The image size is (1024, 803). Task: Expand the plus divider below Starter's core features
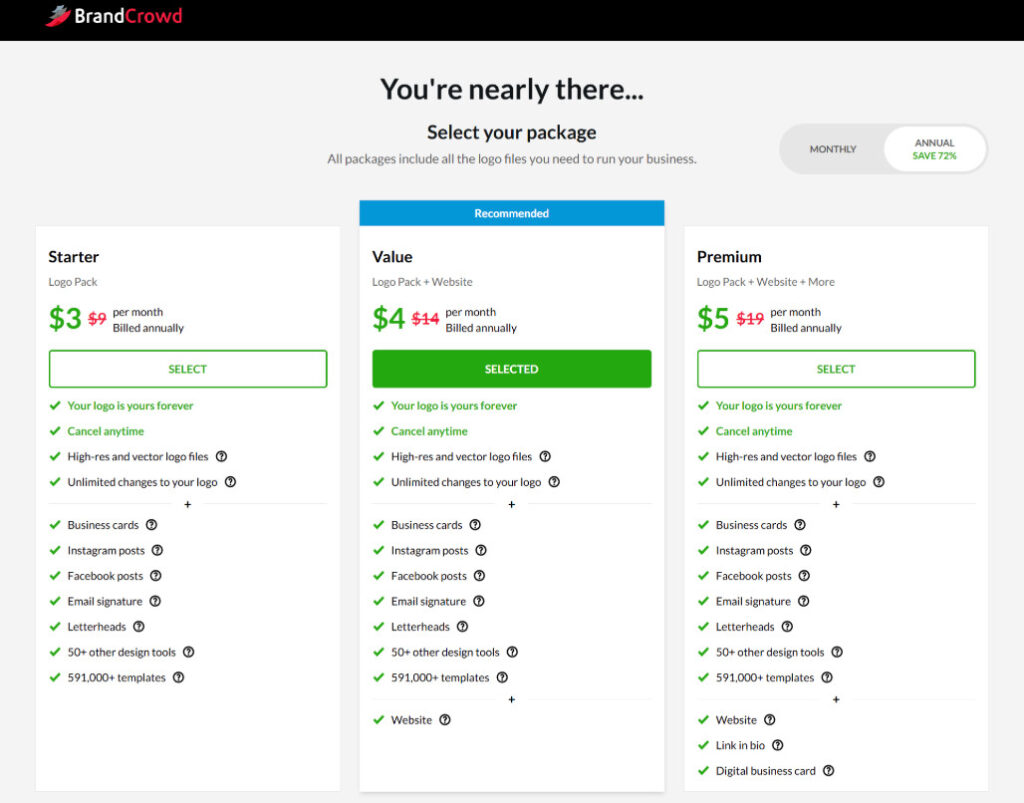(x=188, y=504)
